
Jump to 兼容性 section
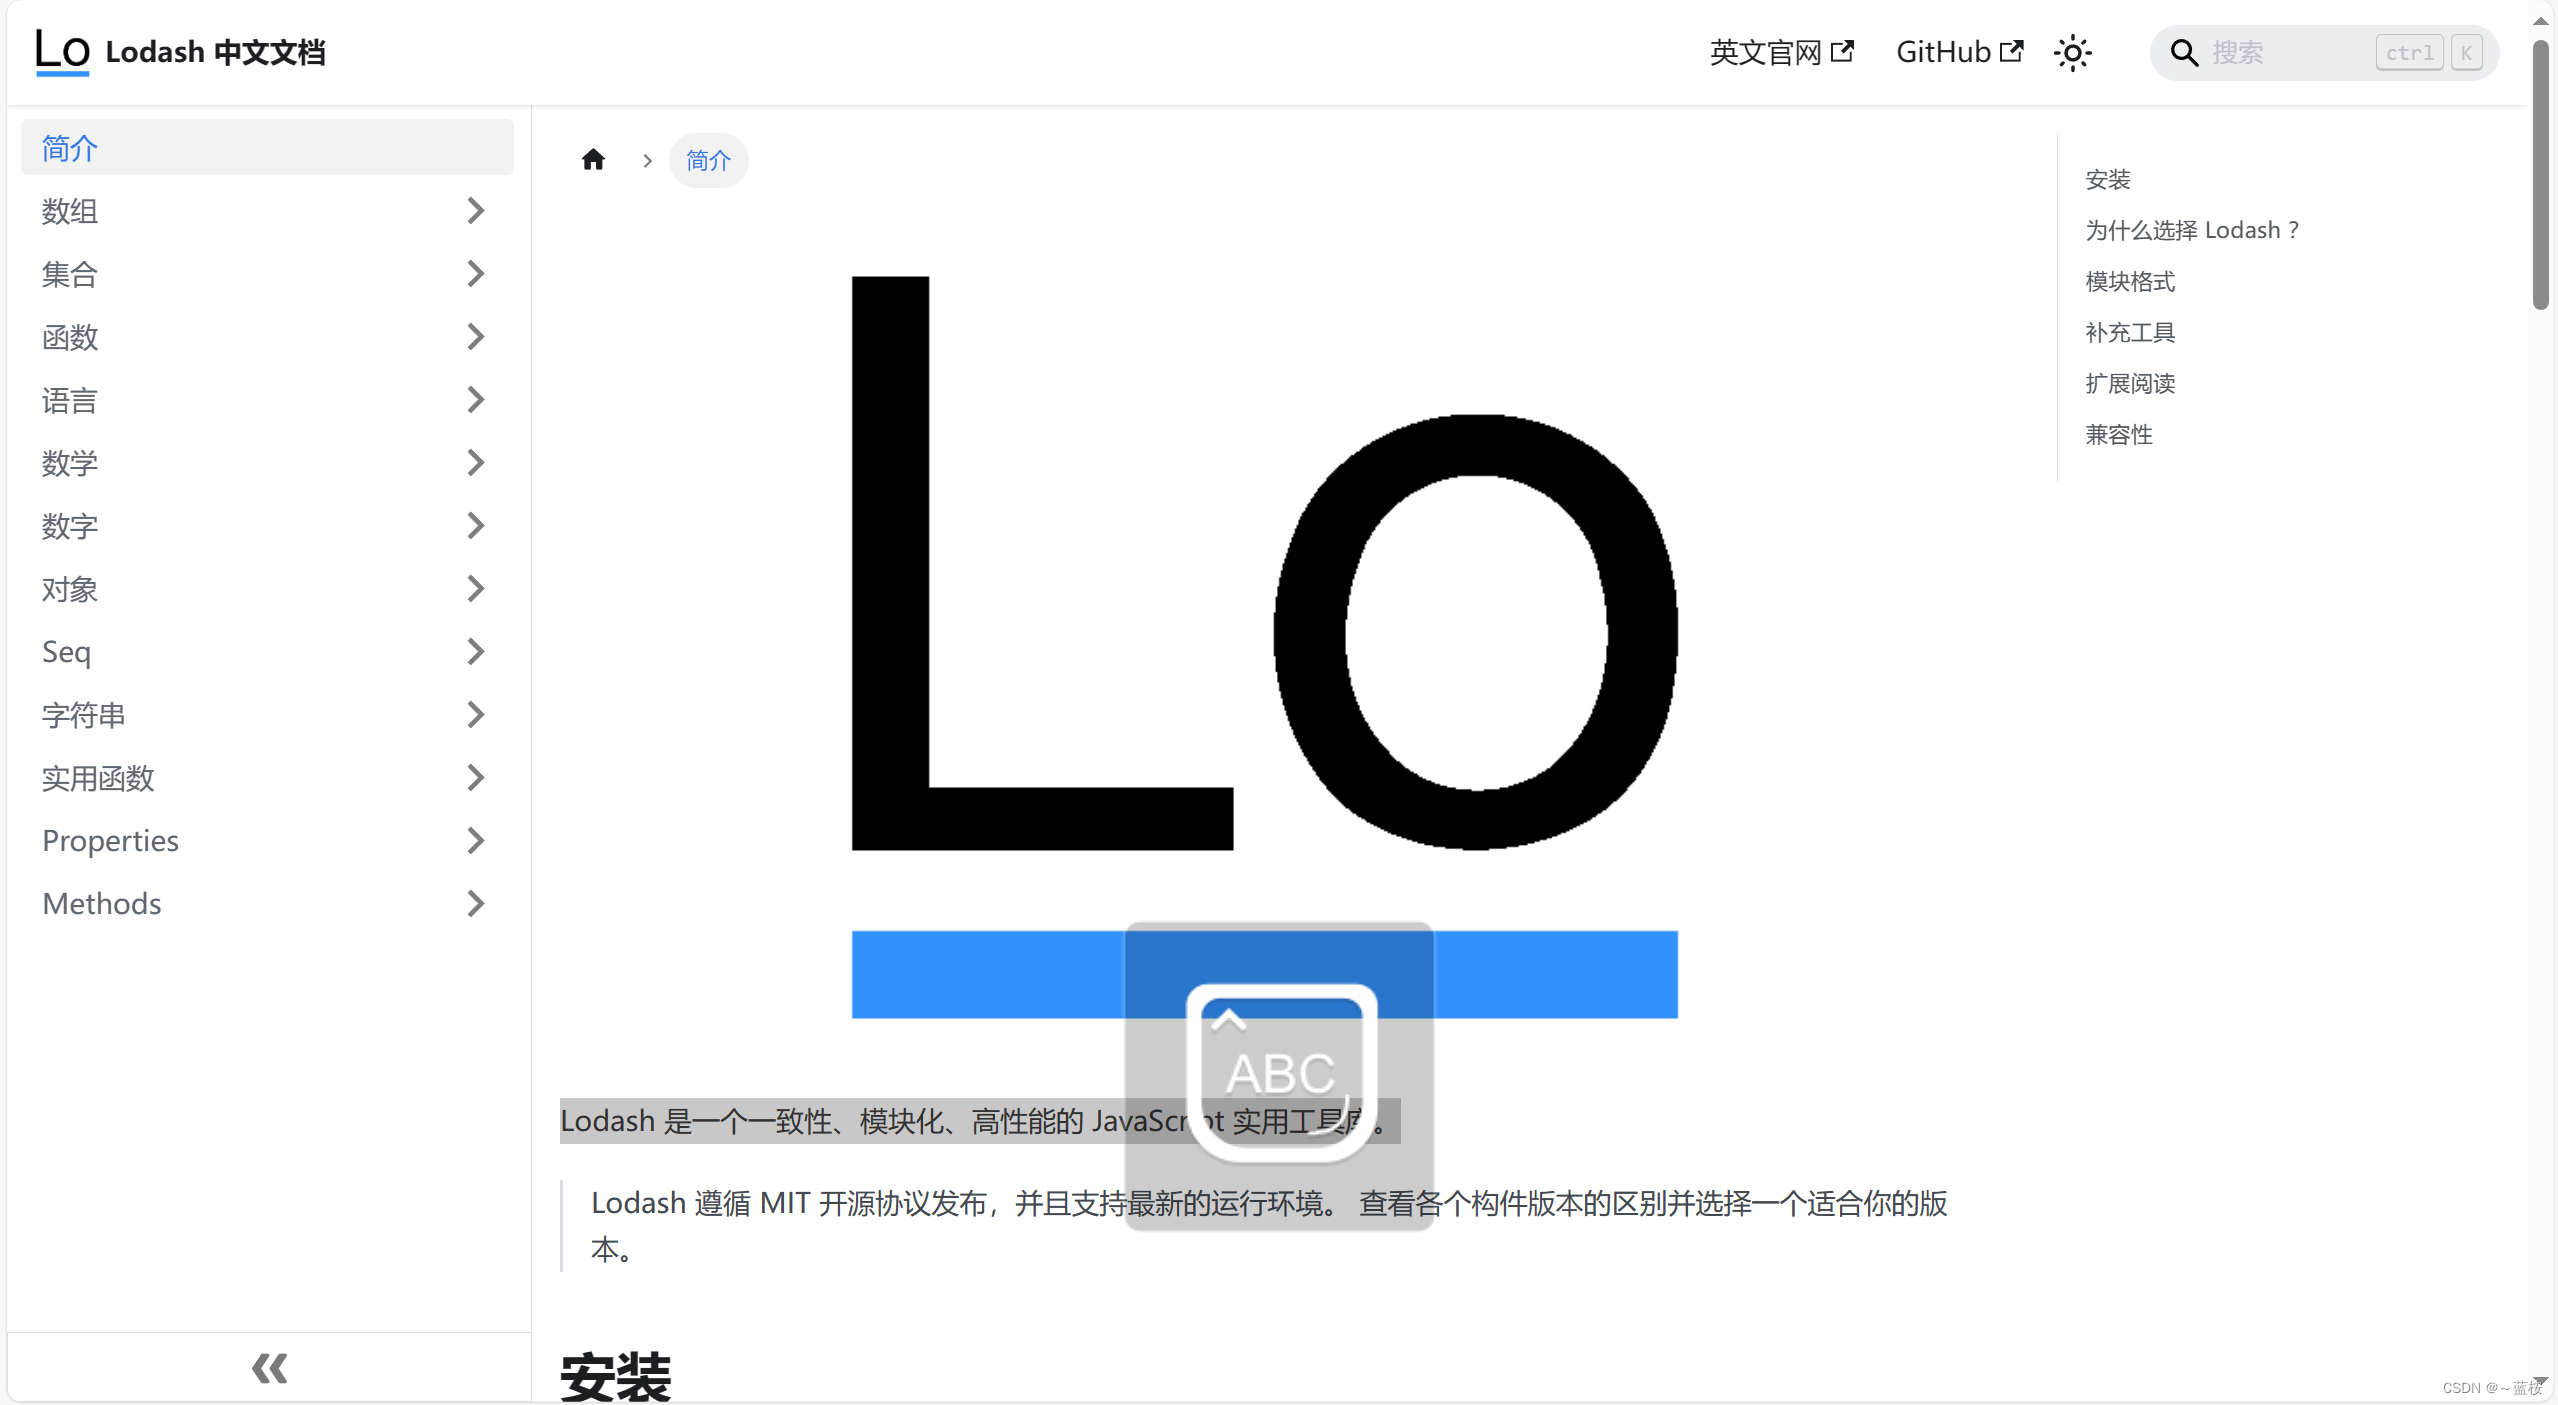[x=2119, y=434]
